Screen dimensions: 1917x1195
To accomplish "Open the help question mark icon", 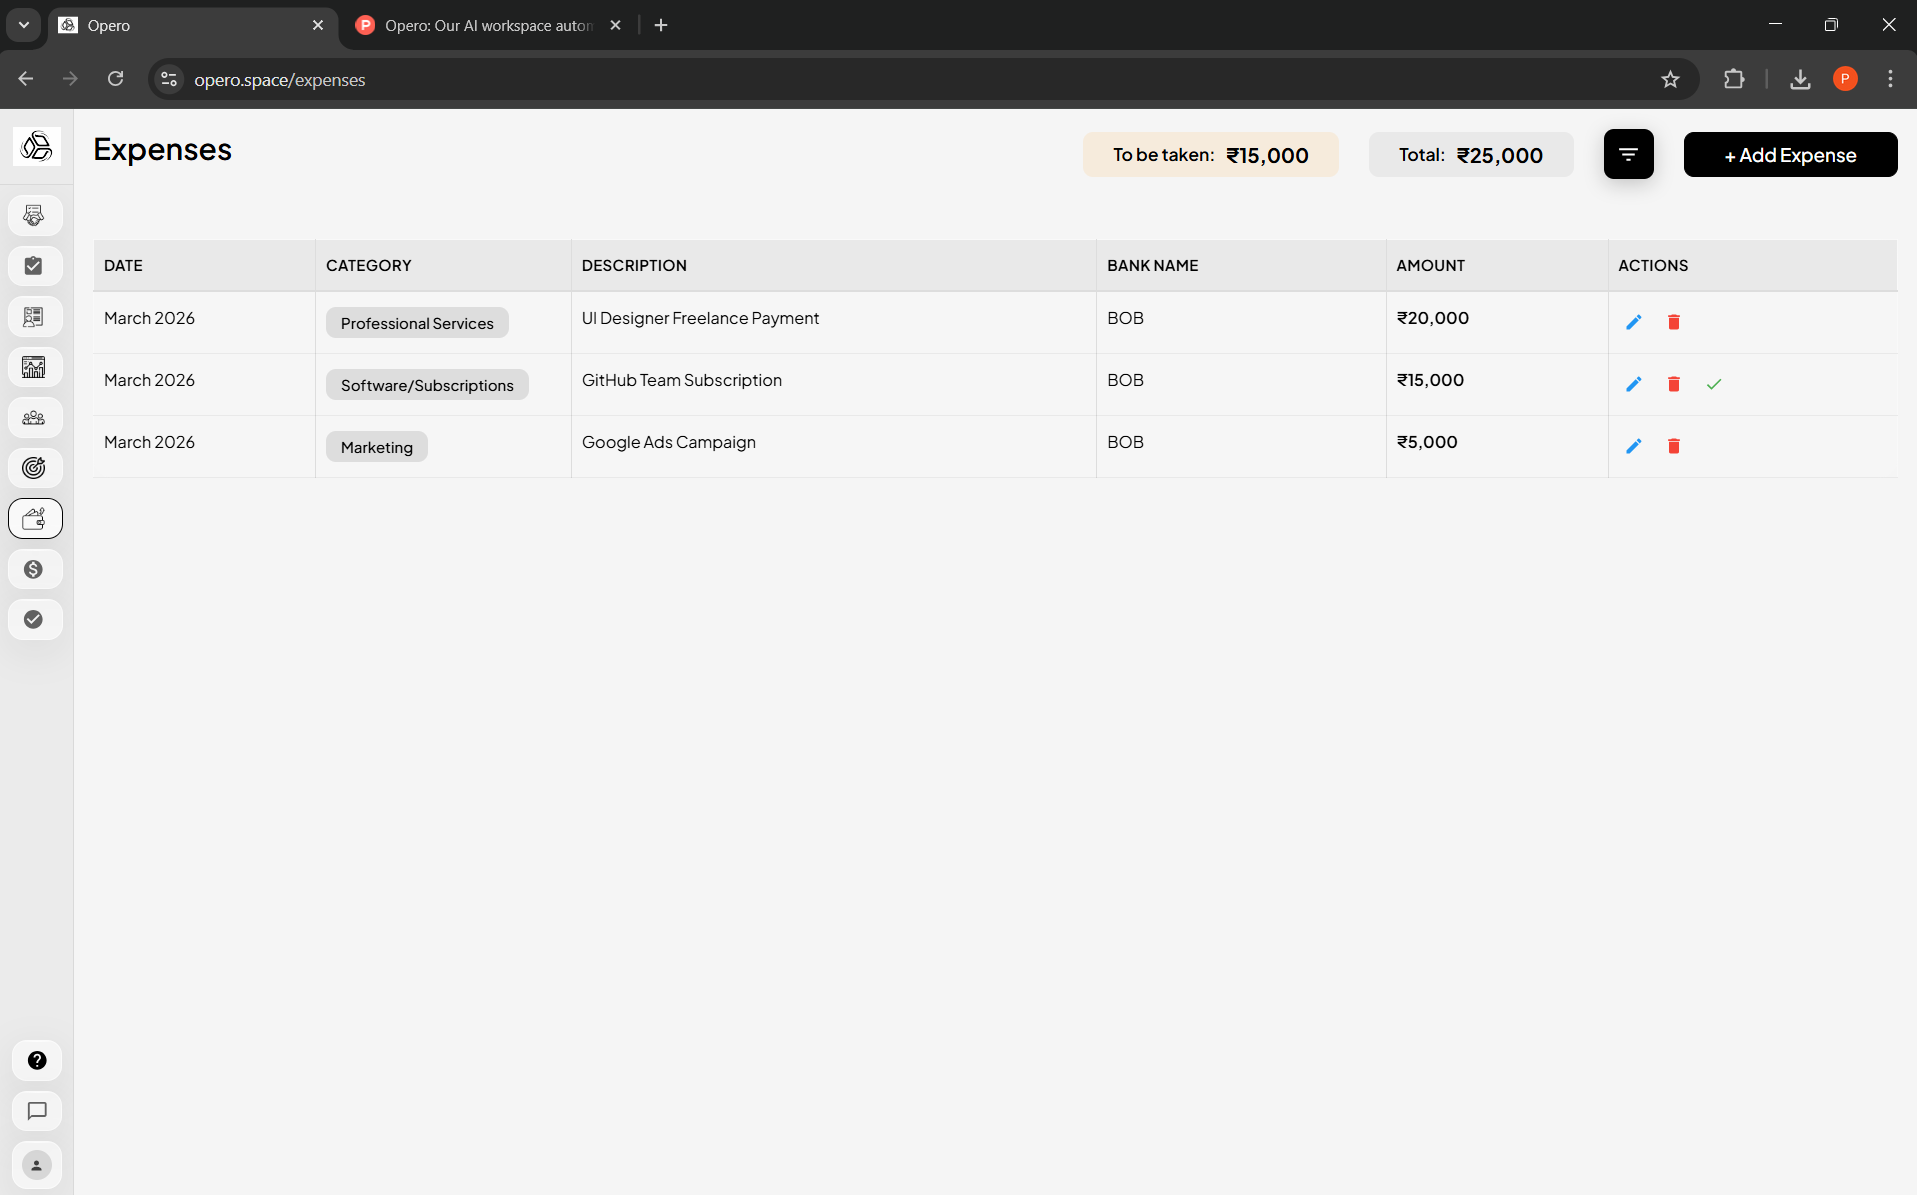I will click(x=37, y=1061).
